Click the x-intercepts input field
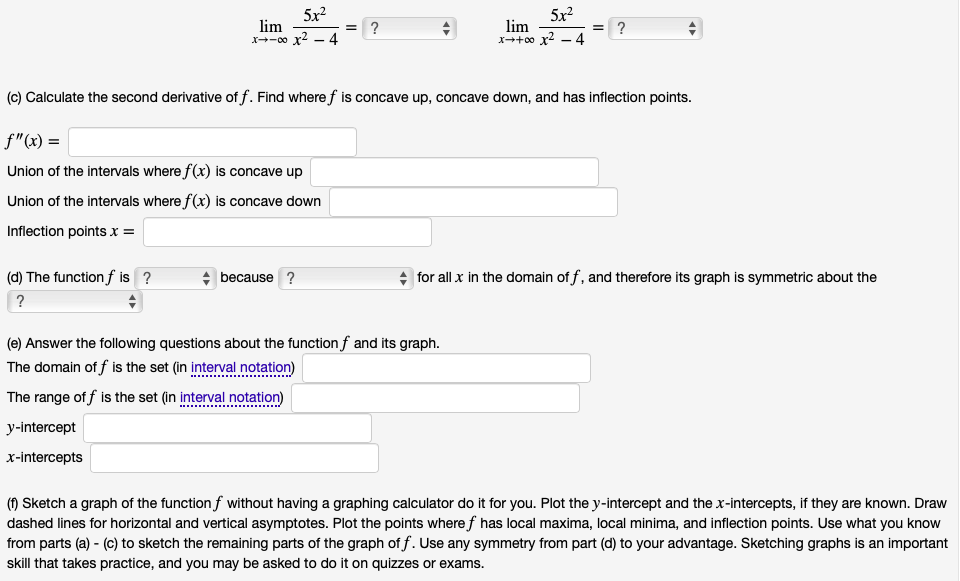Screen dimensions: 960x581 235,457
